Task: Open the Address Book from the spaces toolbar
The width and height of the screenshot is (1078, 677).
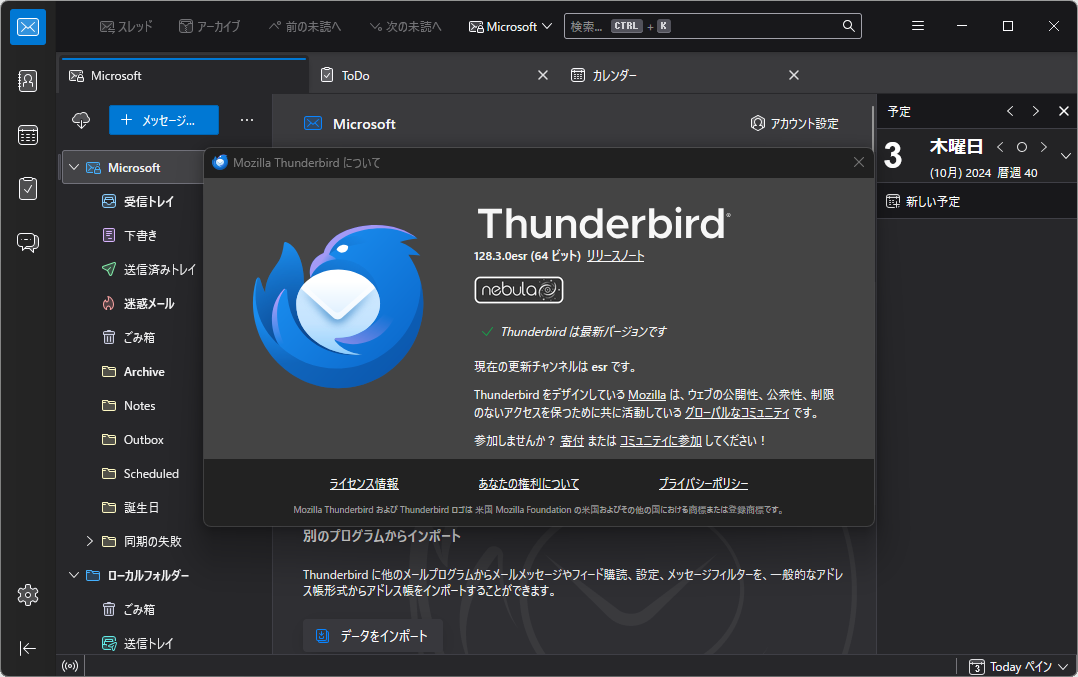Action: (27, 81)
